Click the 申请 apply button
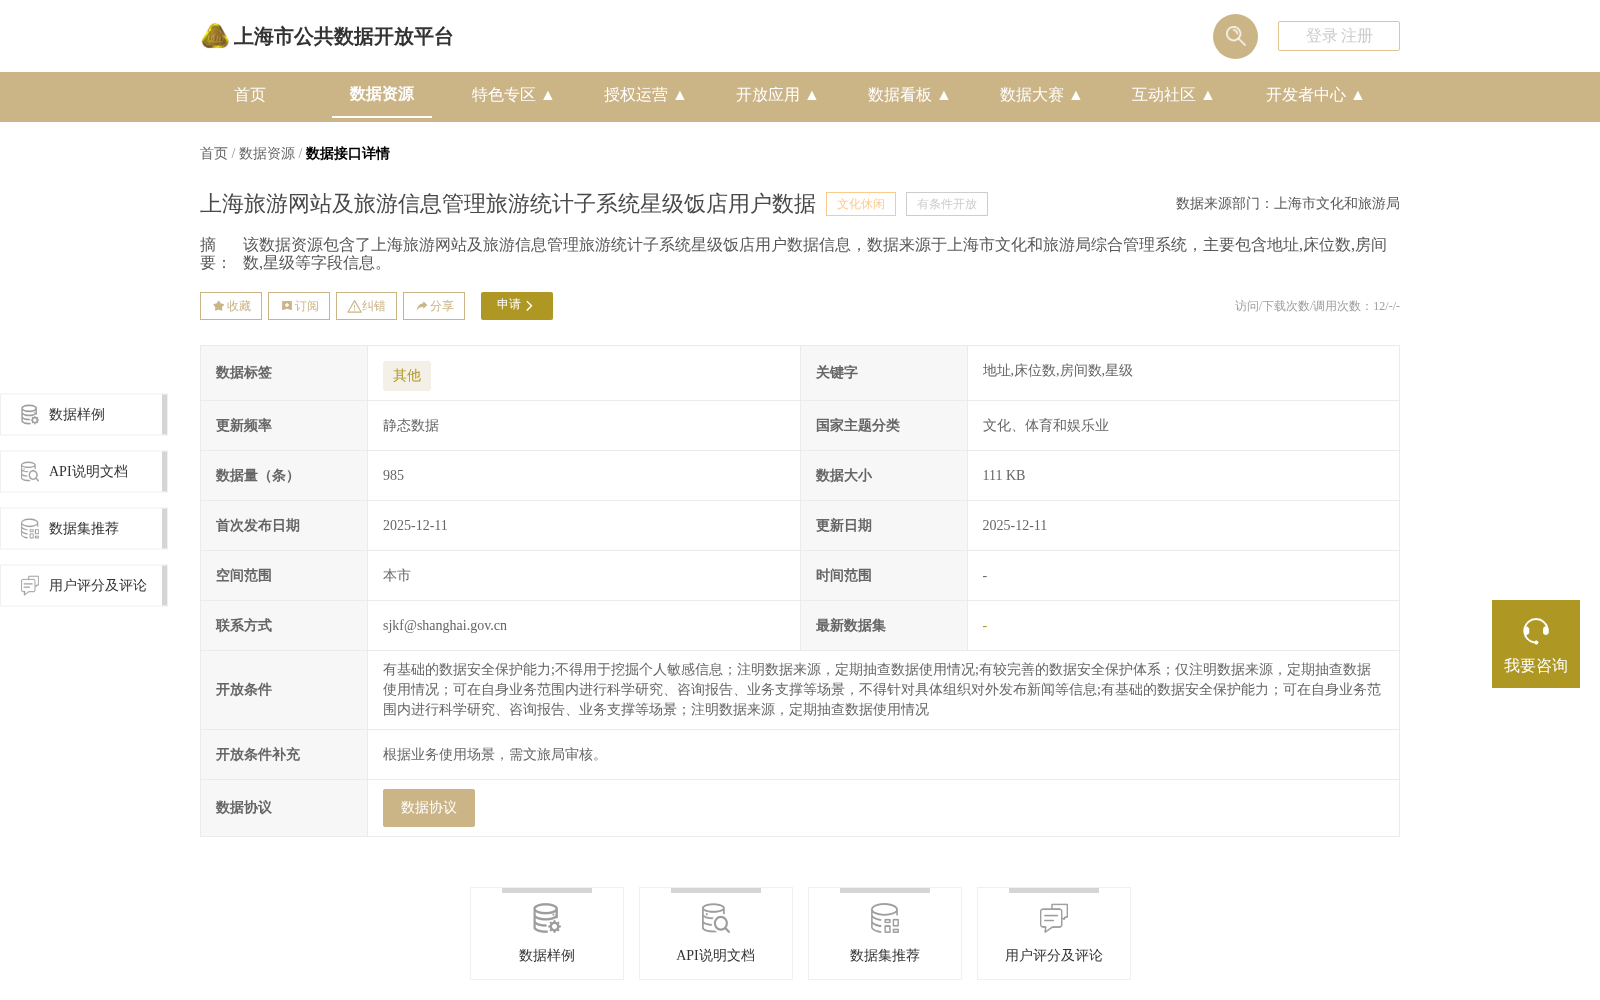1600x1000 pixels. coord(517,306)
